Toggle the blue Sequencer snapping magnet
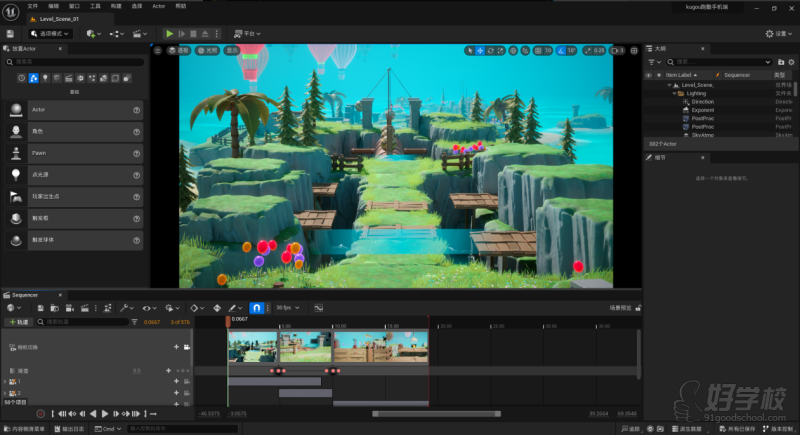Image resolution: width=800 pixels, height=435 pixels. pyautogui.click(x=256, y=308)
